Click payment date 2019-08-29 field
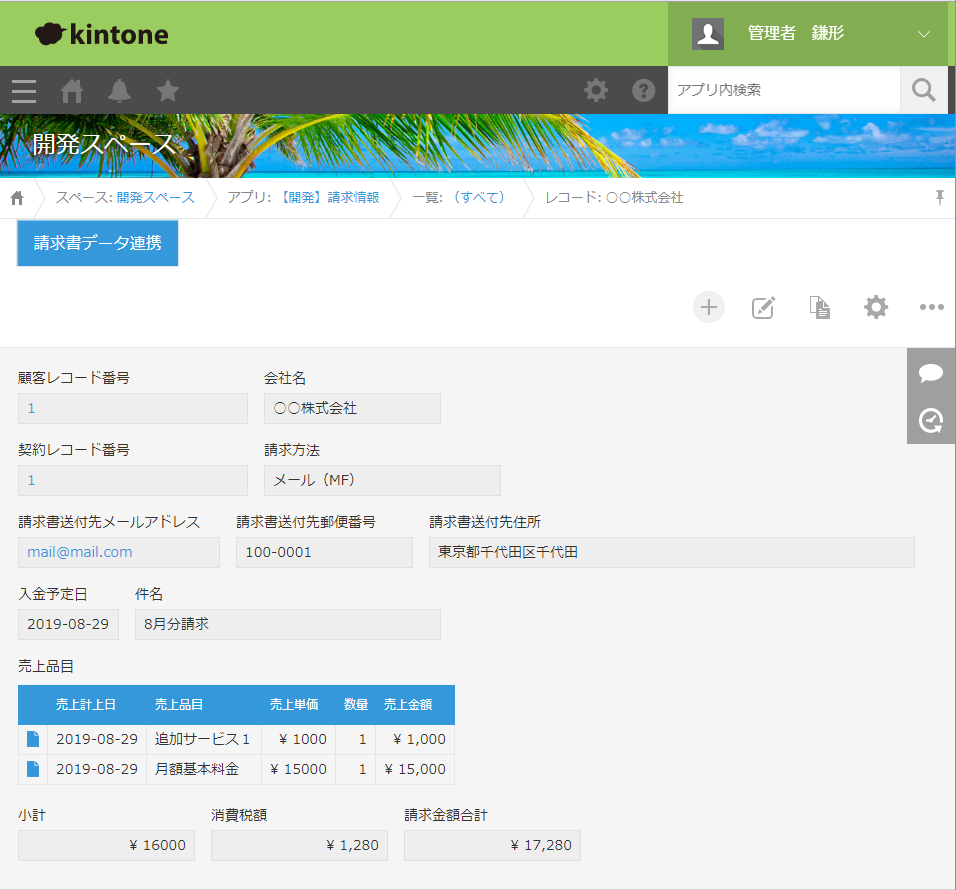The height and width of the screenshot is (890, 956). point(68,624)
